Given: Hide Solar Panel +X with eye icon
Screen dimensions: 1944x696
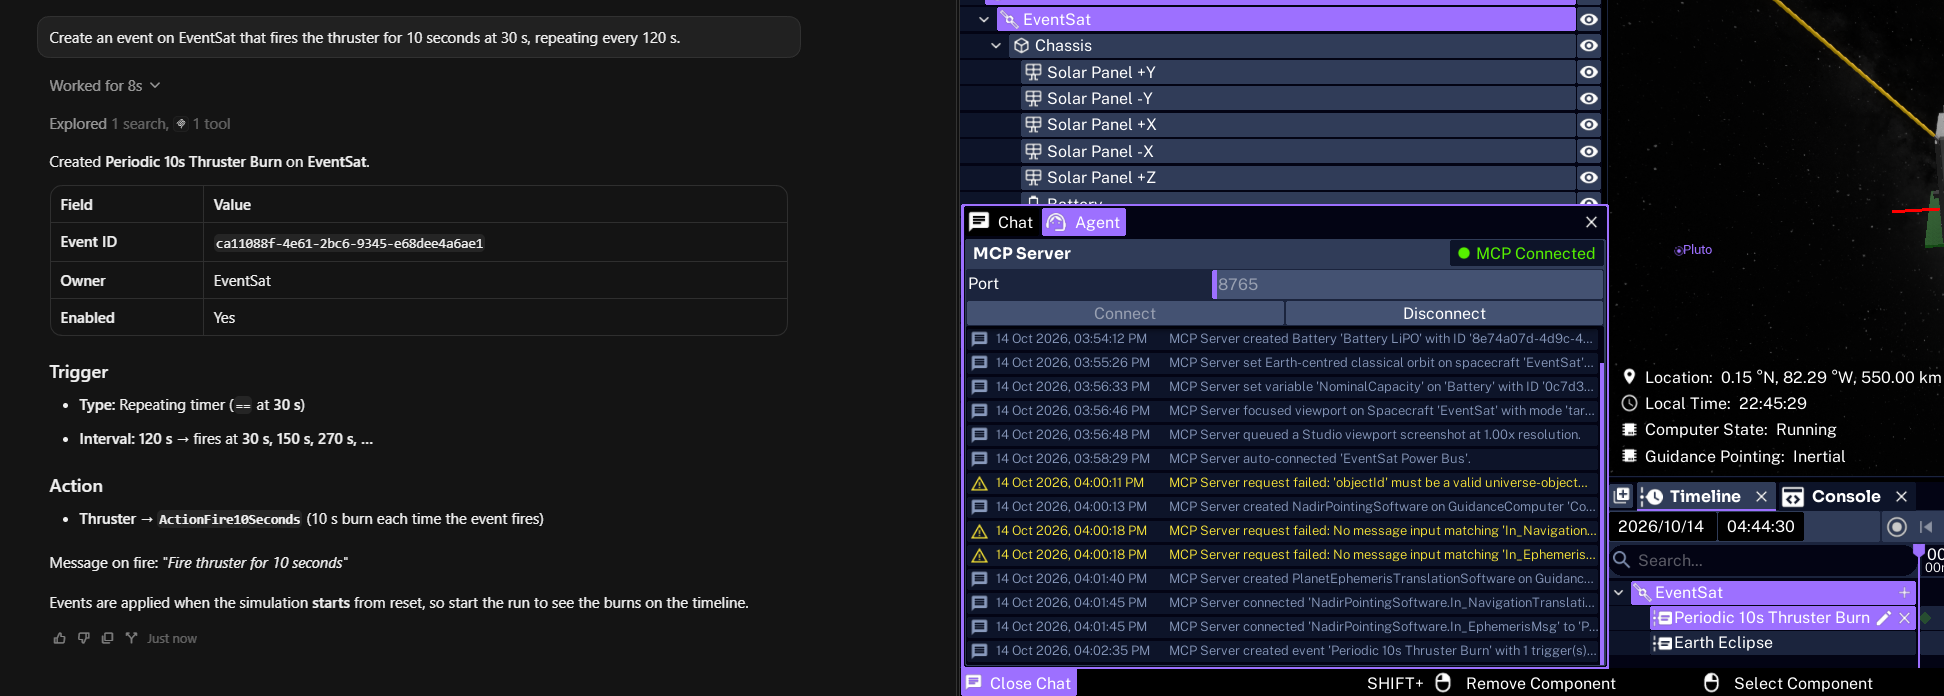Looking at the screenshot, I should pos(1589,124).
